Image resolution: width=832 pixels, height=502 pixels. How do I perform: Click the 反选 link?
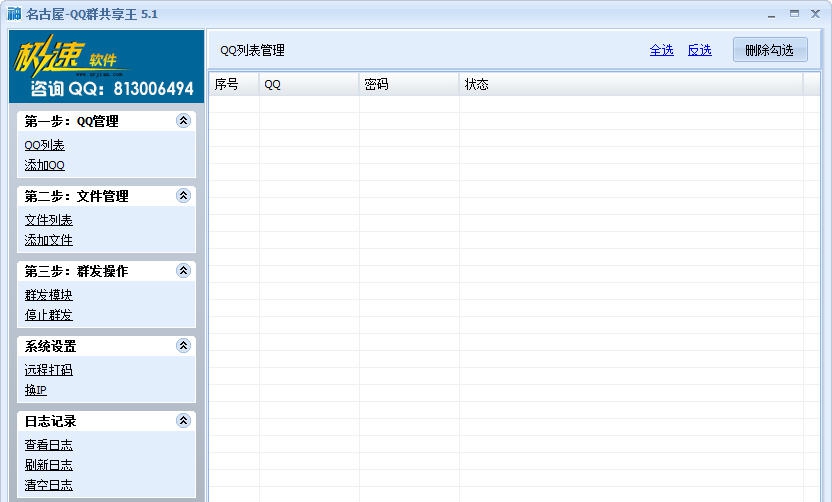(x=699, y=50)
